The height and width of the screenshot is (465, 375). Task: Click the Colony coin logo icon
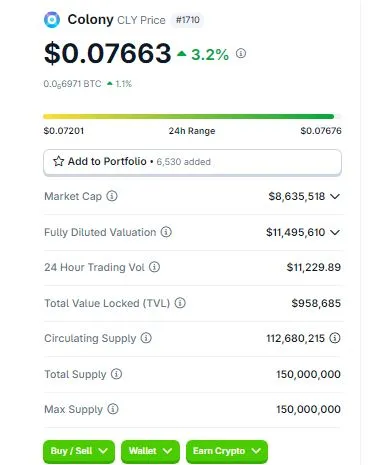(52, 20)
